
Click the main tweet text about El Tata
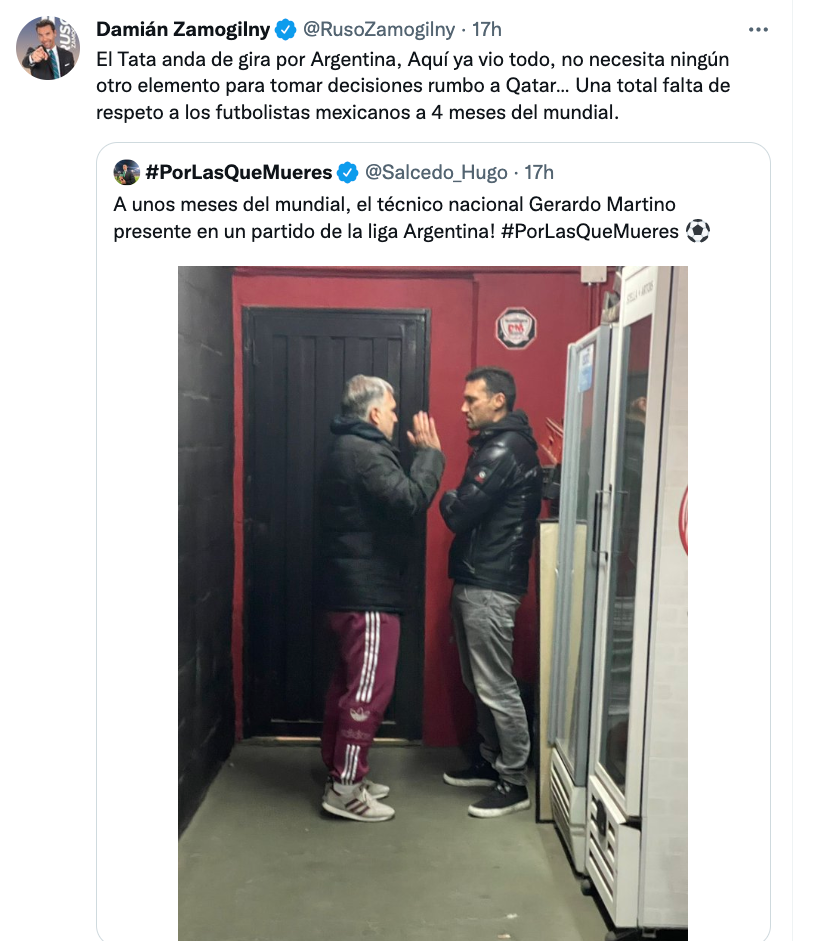pos(413,86)
